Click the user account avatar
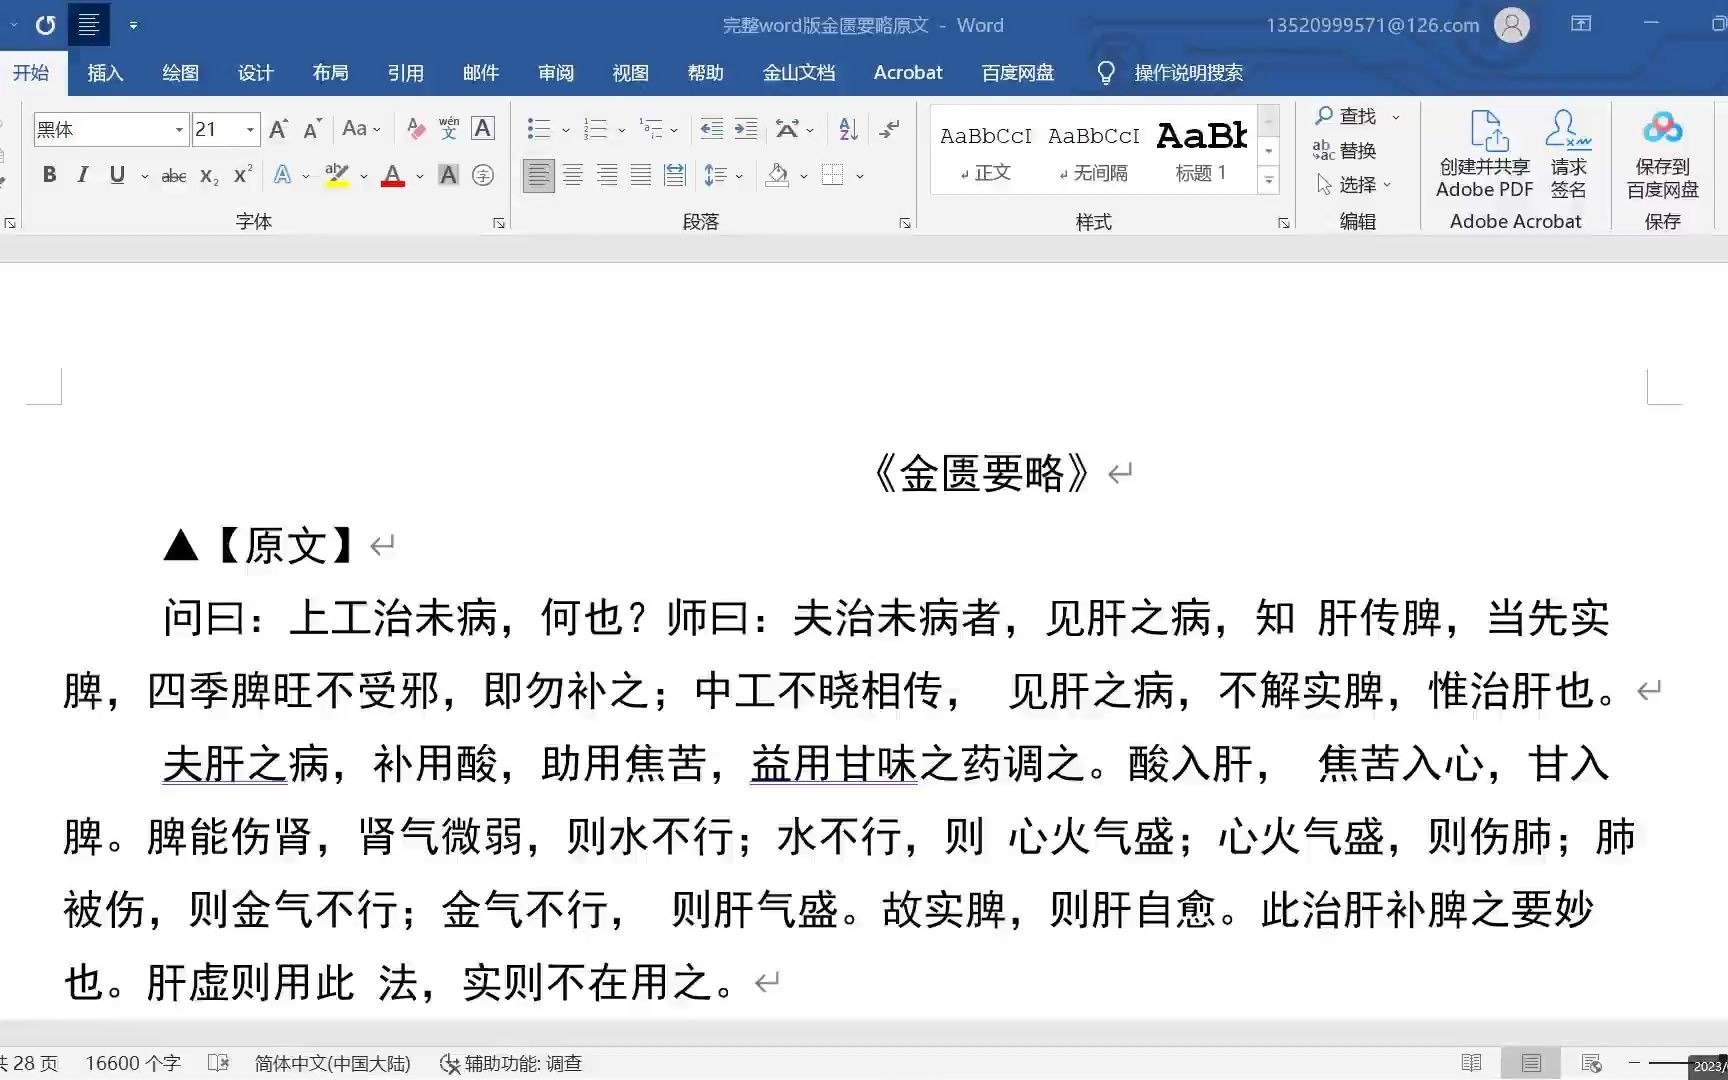This screenshot has height=1080, width=1728. 1511,25
